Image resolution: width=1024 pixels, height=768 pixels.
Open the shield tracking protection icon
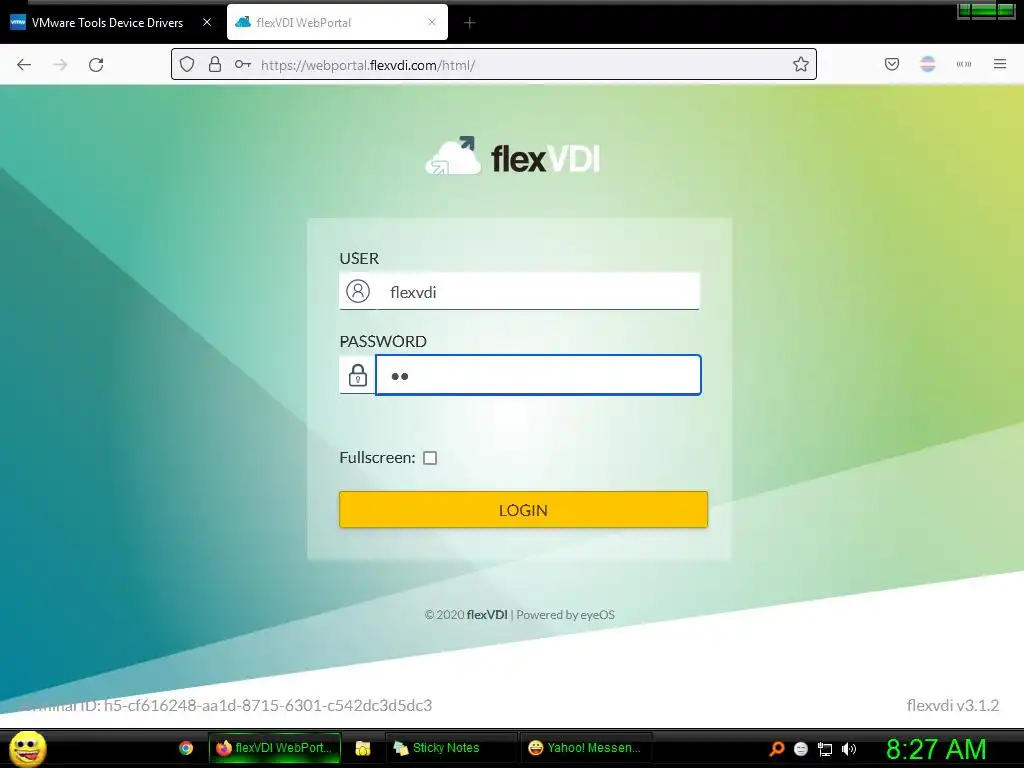click(187, 64)
